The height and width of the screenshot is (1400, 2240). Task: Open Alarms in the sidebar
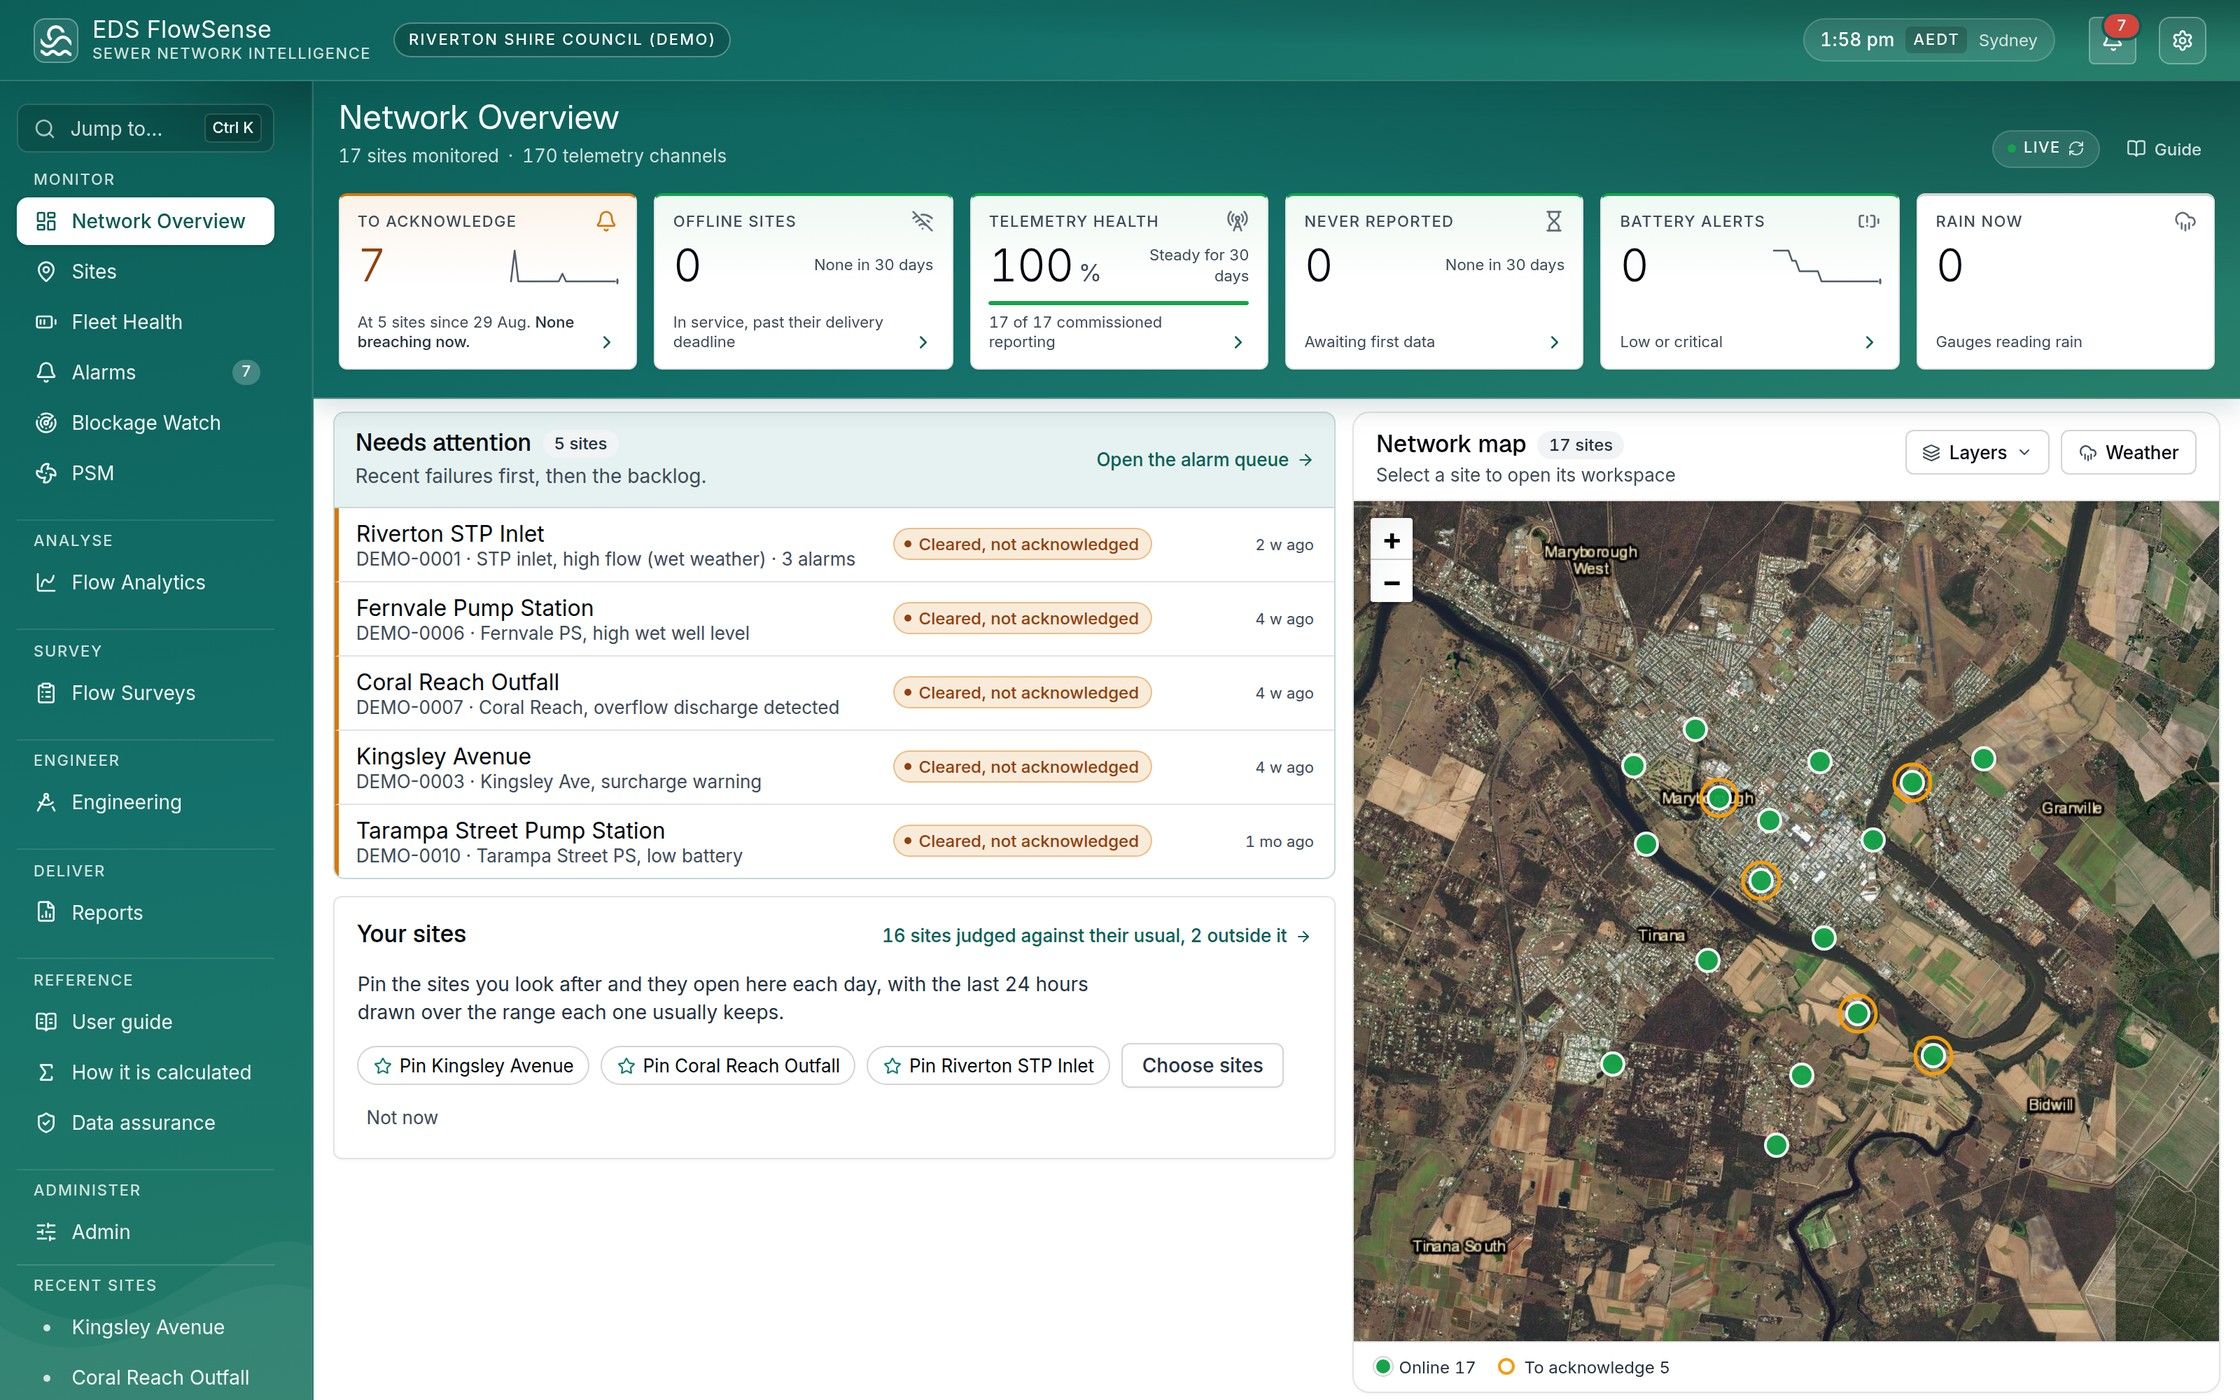tap(145, 372)
